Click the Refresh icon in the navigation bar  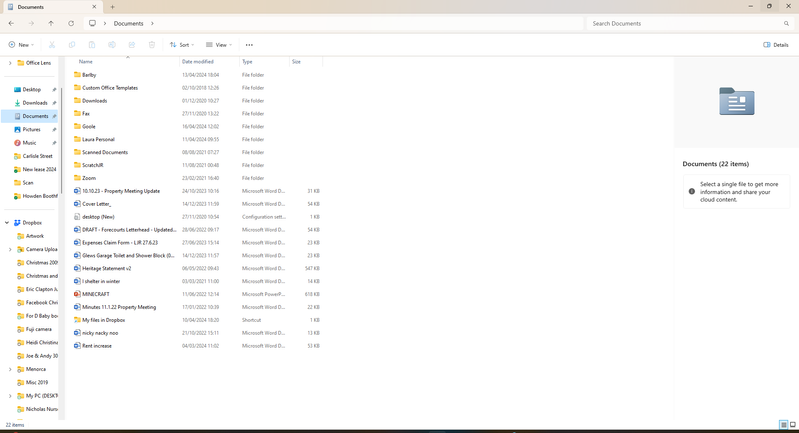tap(71, 23)
